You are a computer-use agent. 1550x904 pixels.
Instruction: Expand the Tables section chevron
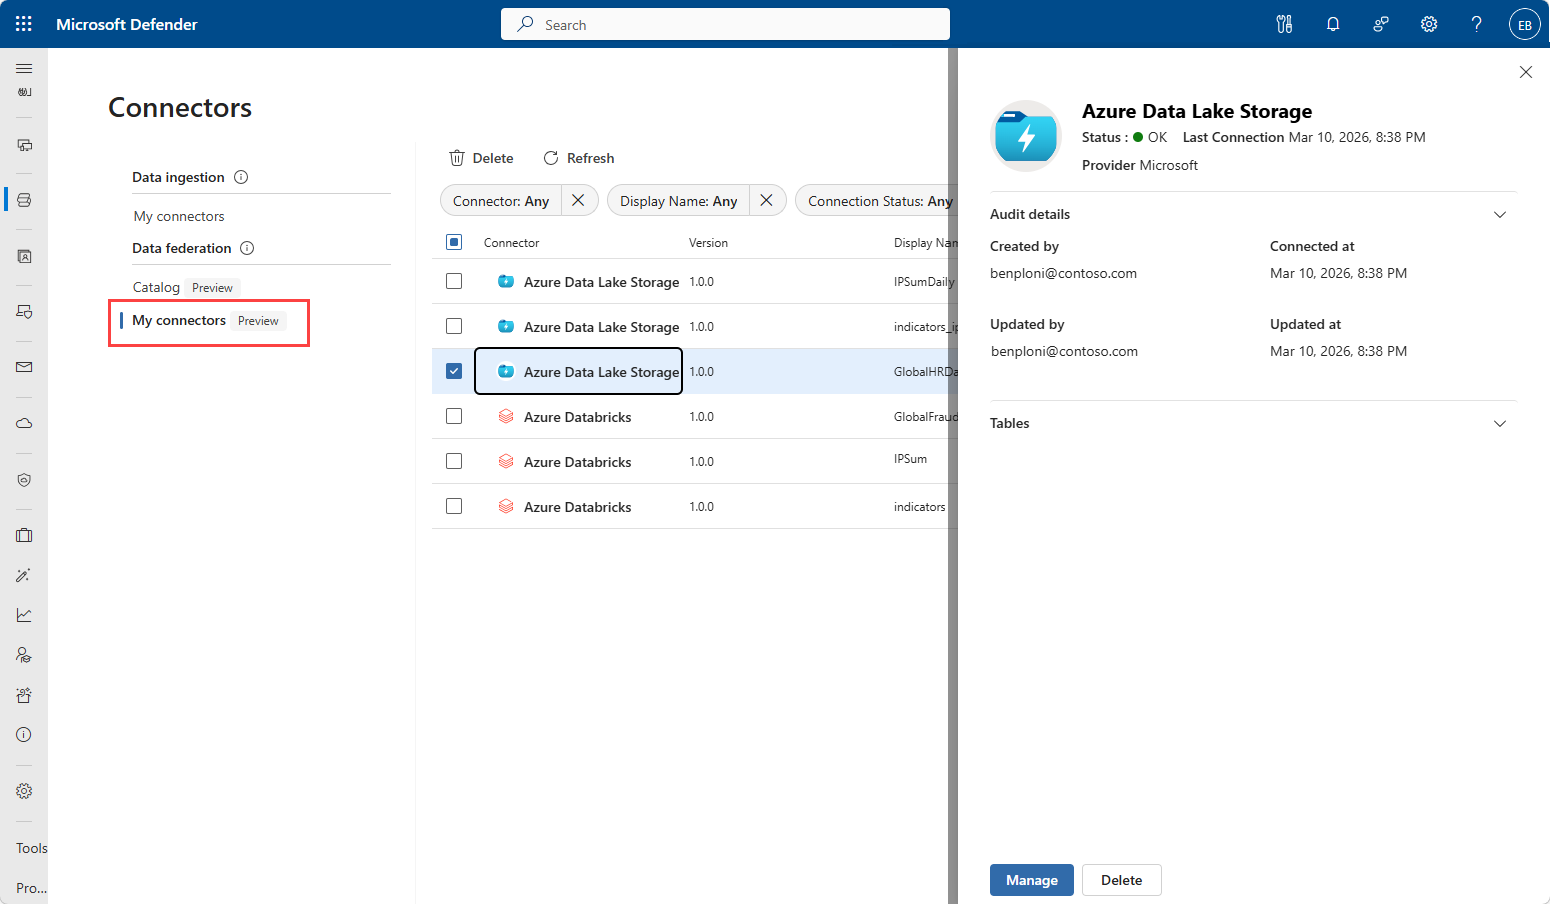tap(1500, 423)
